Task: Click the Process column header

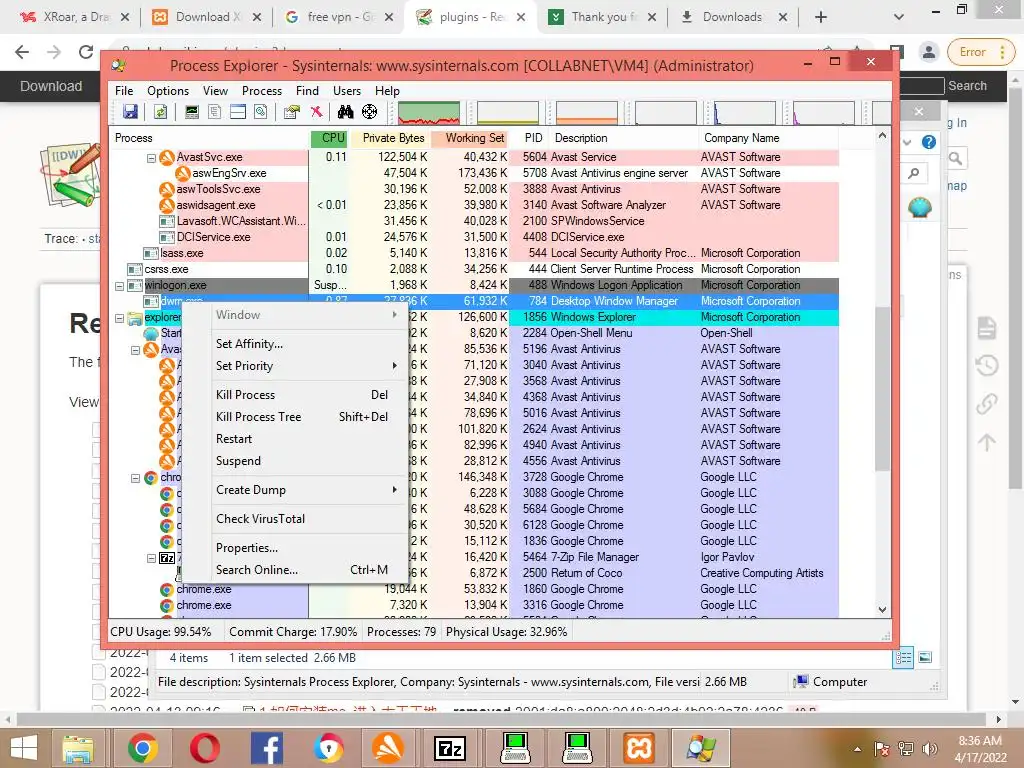Action: [x=209, y=138]
